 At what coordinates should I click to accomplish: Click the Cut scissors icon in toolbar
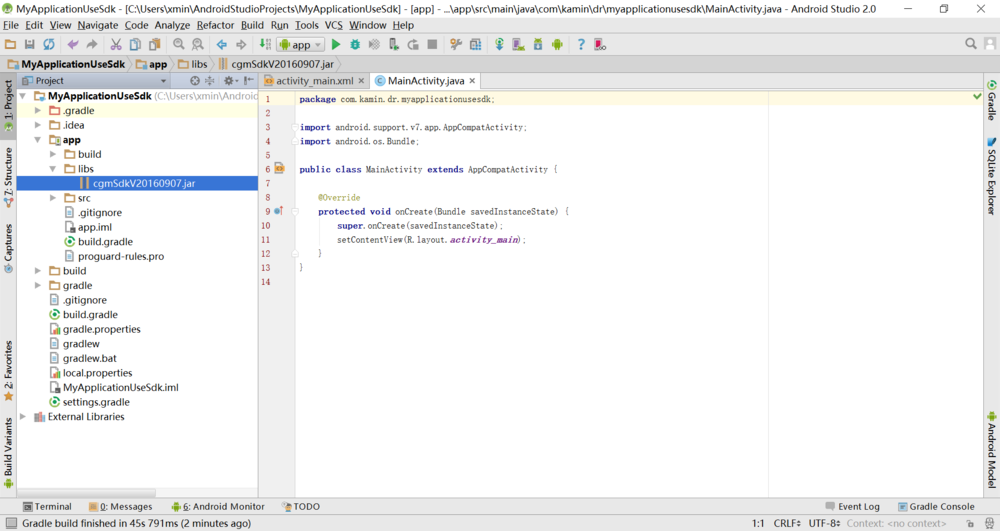click(x=115, y=45)
